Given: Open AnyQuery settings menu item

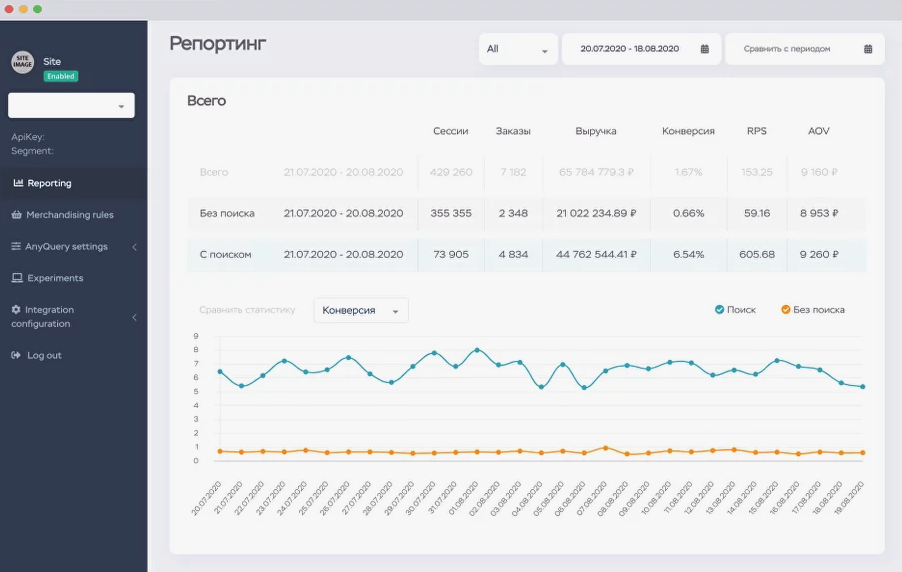Looking at the screenshot, I should pos(74,246).
